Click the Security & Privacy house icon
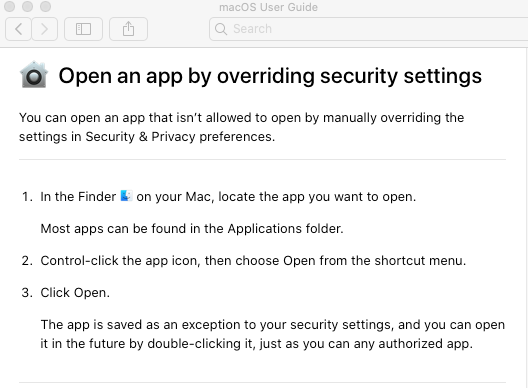 click(x=34, y=75)
